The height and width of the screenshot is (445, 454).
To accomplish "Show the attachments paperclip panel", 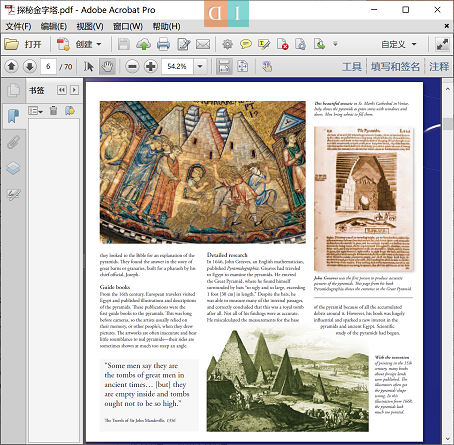I will click(x=13, y=142).
